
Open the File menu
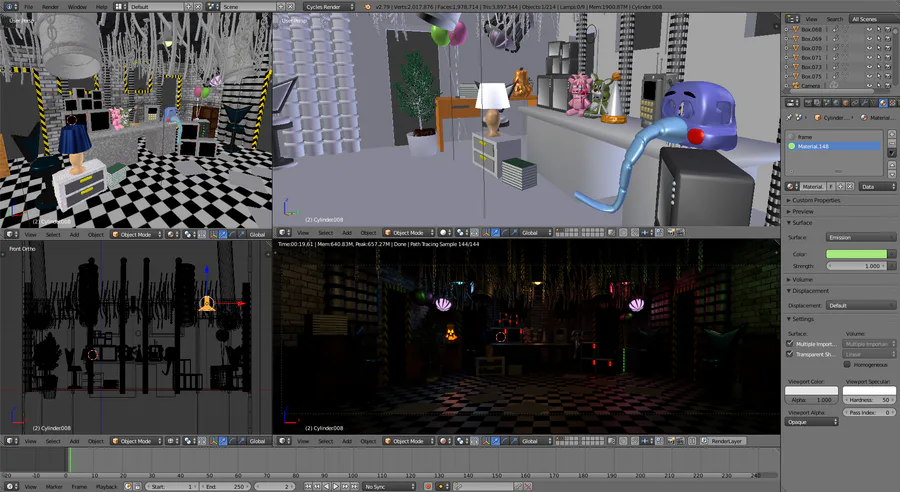[29, 7]
